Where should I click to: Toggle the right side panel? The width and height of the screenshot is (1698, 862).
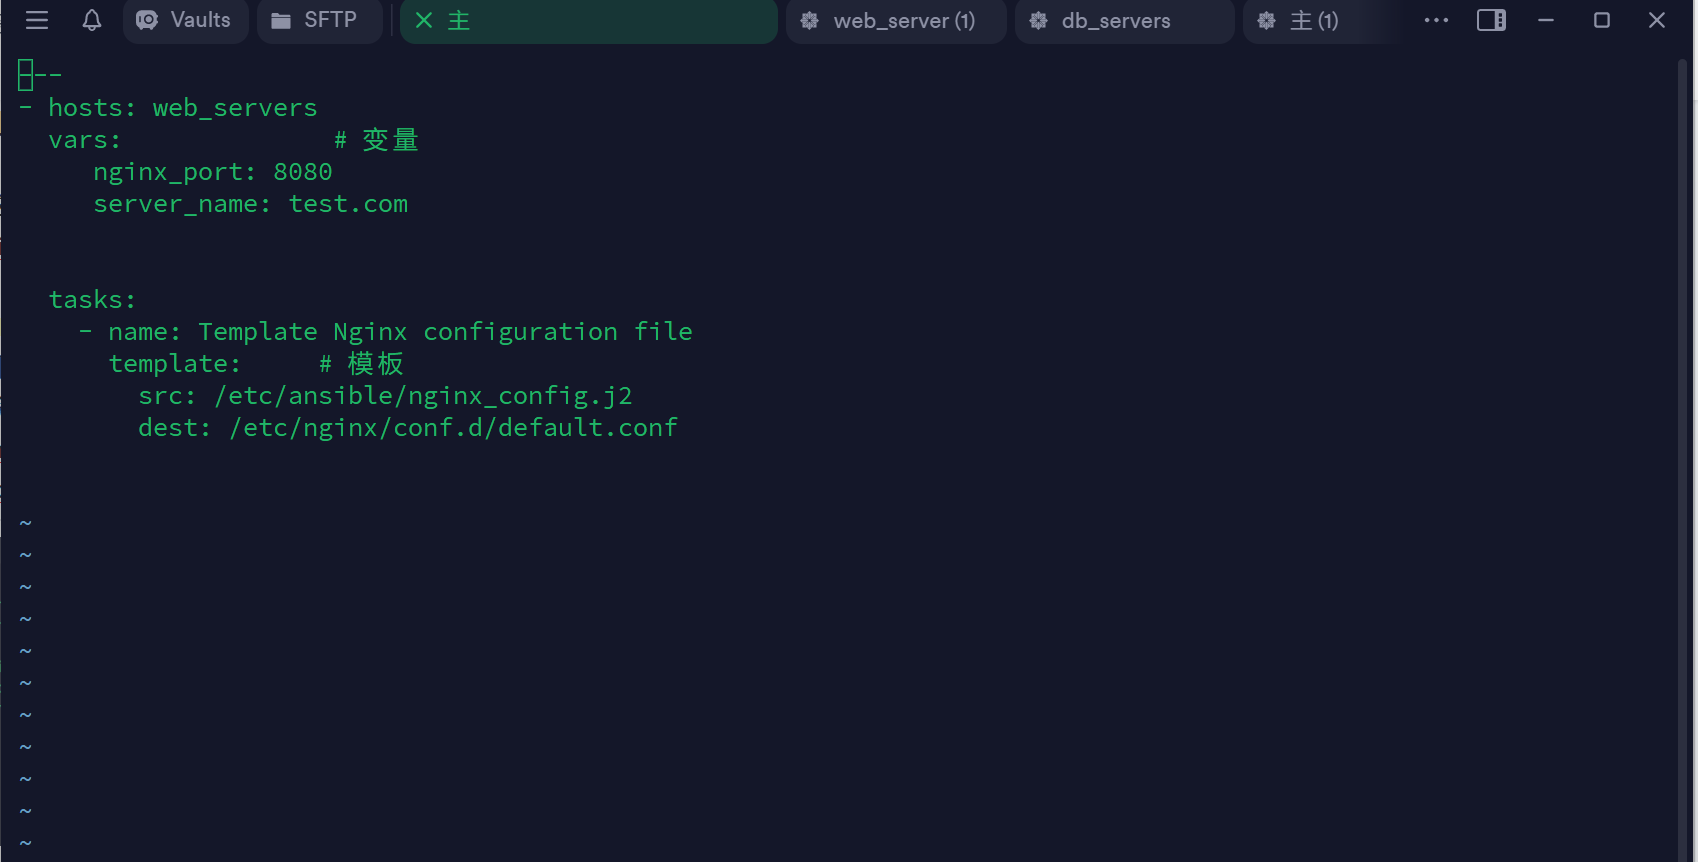pyautogui.click(x=1491, y=20)
